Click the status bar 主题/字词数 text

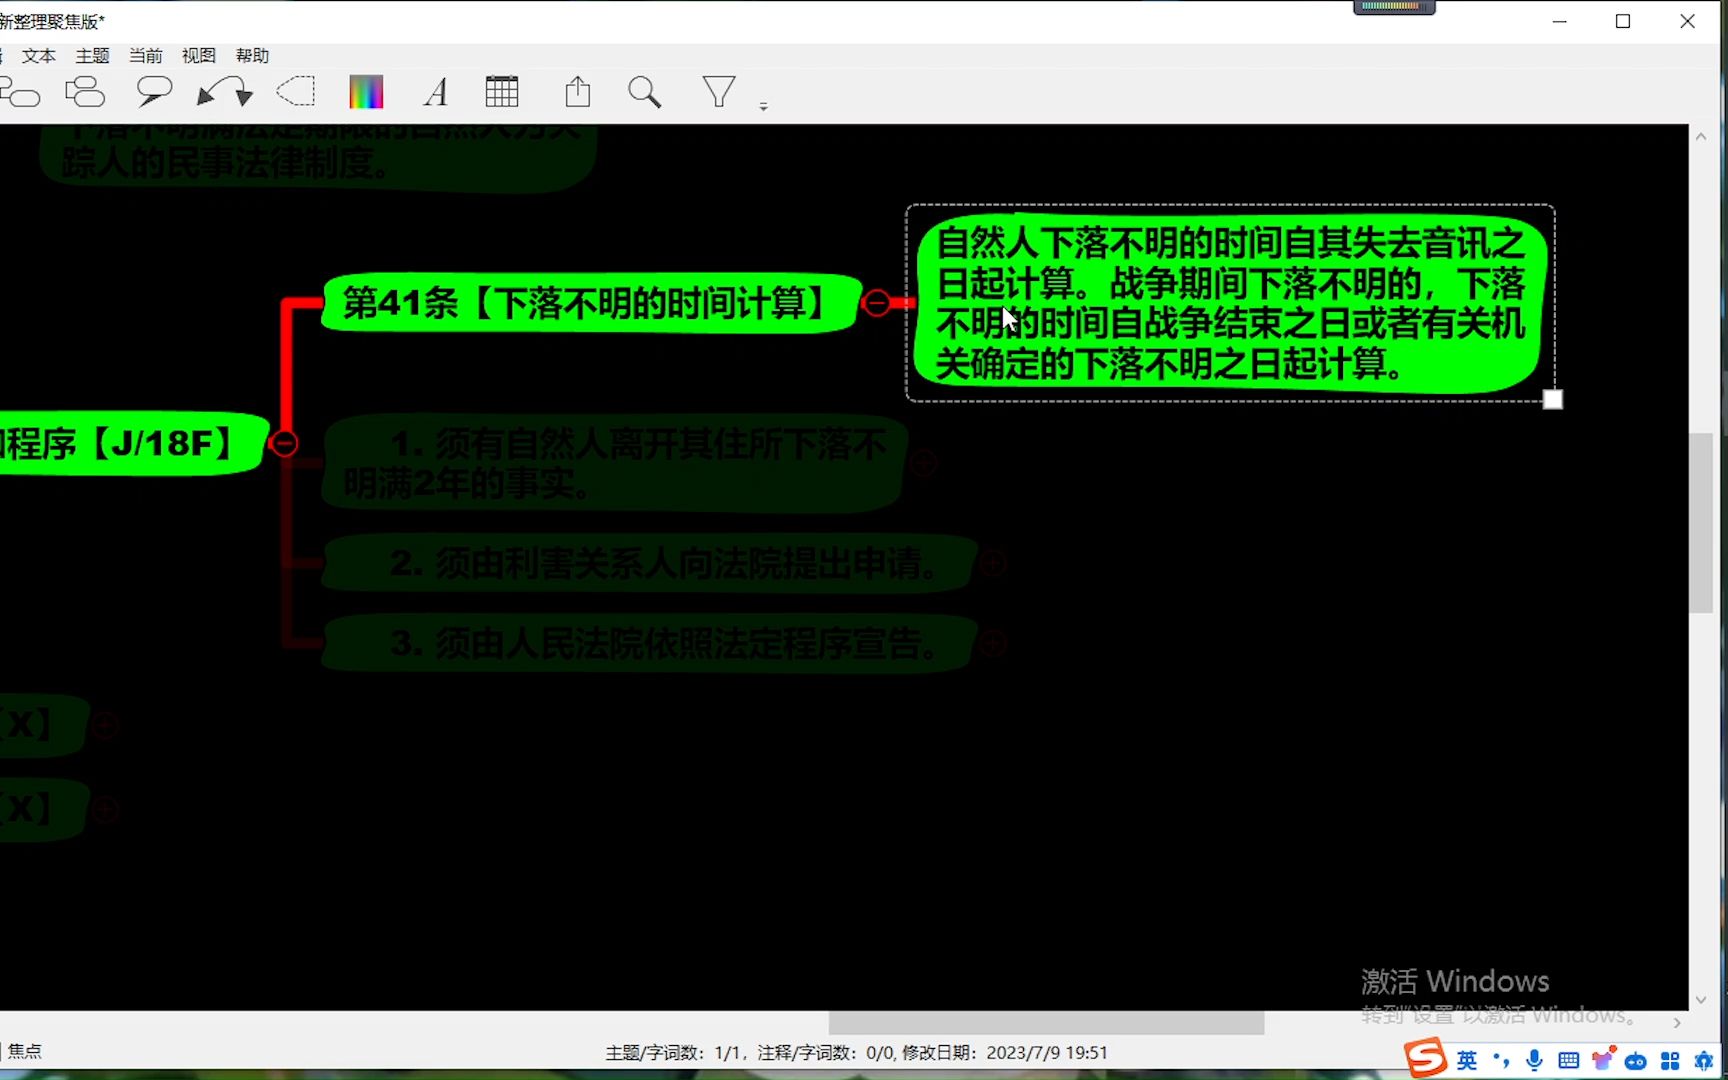pos(674,1053)
